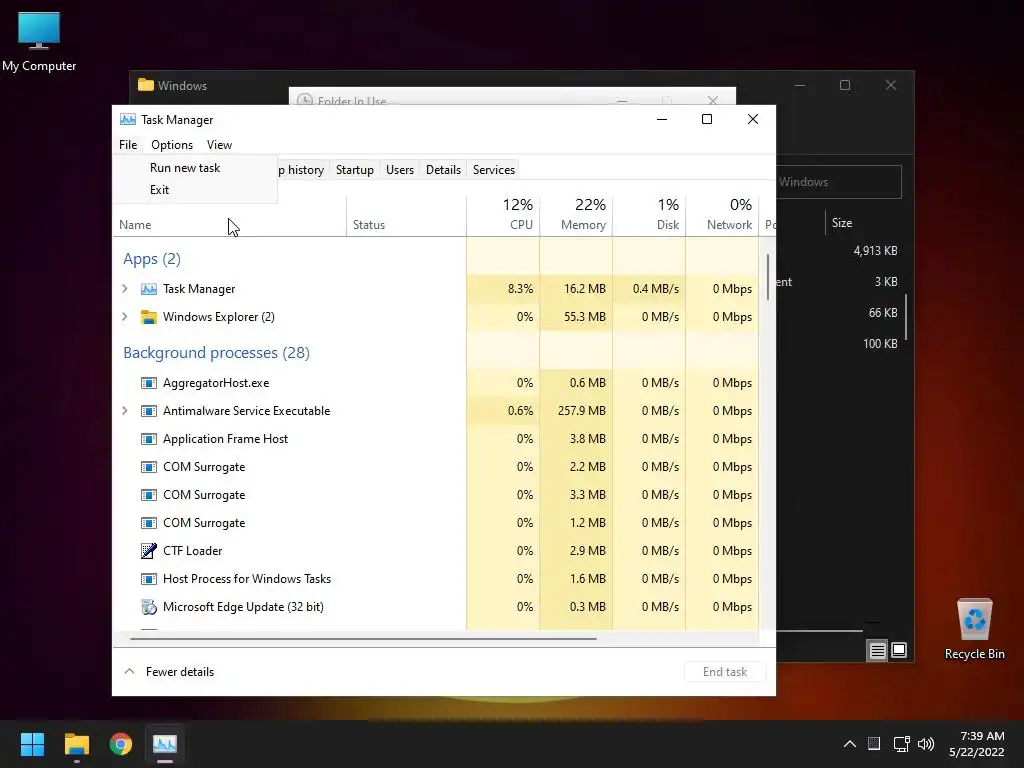Show hidden tray icons chevron
Viewport: 1024px width, 768px height.
click(850, 744)
